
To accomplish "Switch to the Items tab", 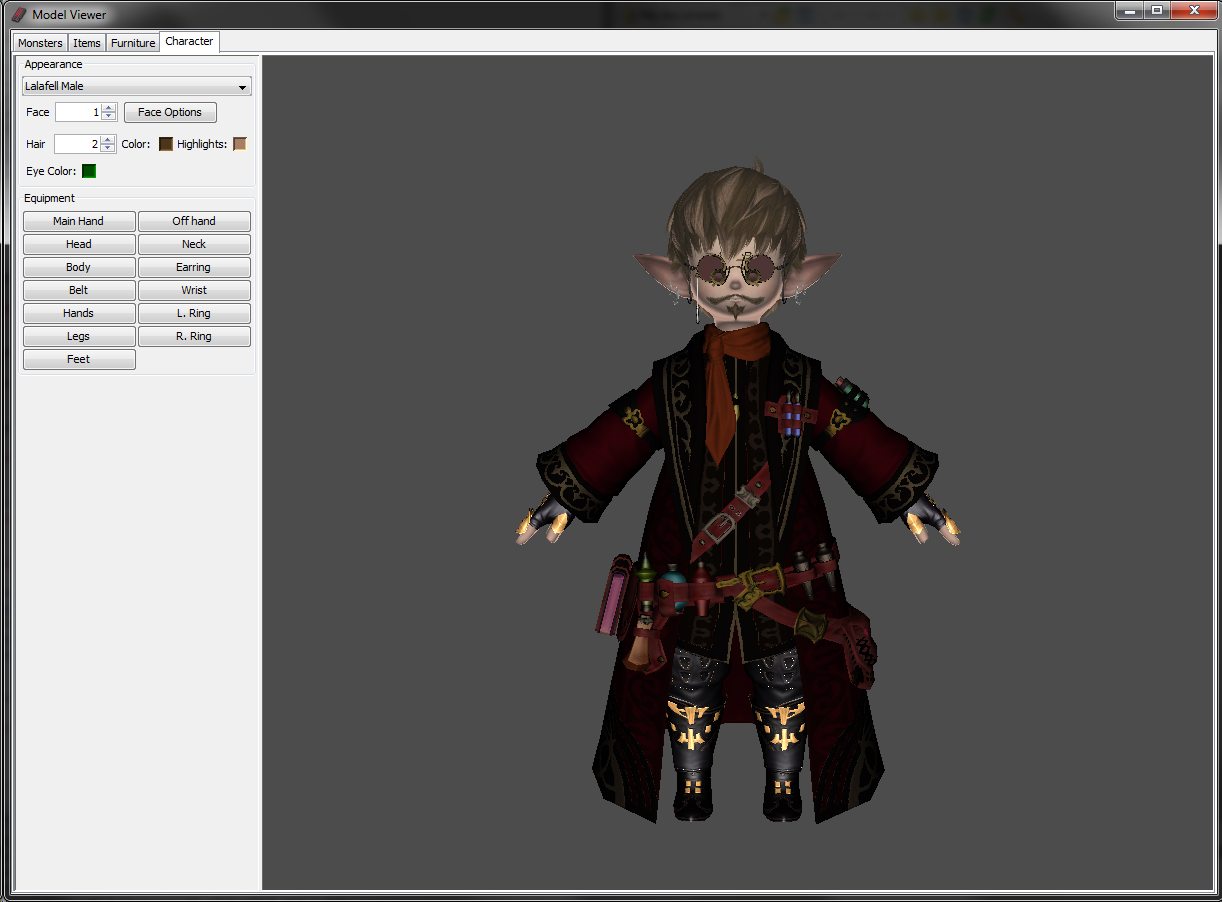I will coord(87,43).
